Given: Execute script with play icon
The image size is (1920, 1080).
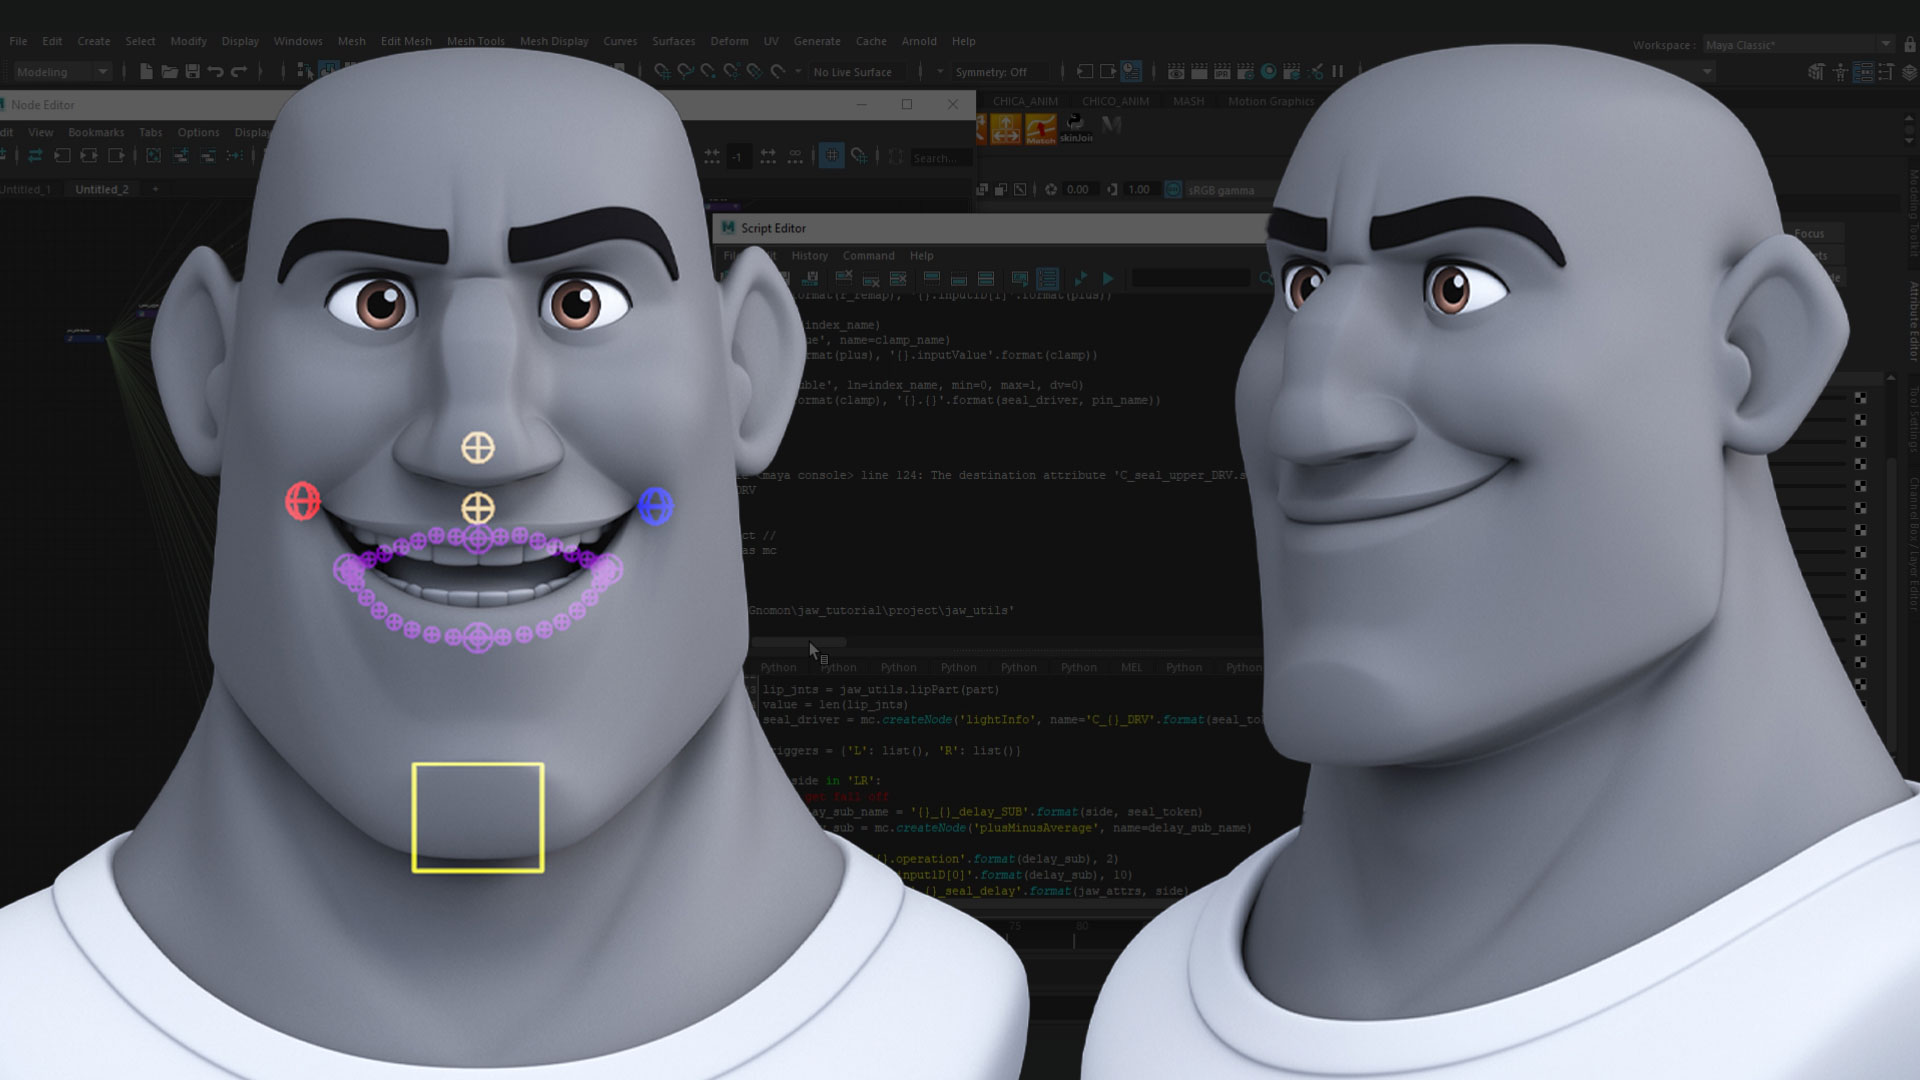Looking at the screenshot, I should (x=1107, y=278).
